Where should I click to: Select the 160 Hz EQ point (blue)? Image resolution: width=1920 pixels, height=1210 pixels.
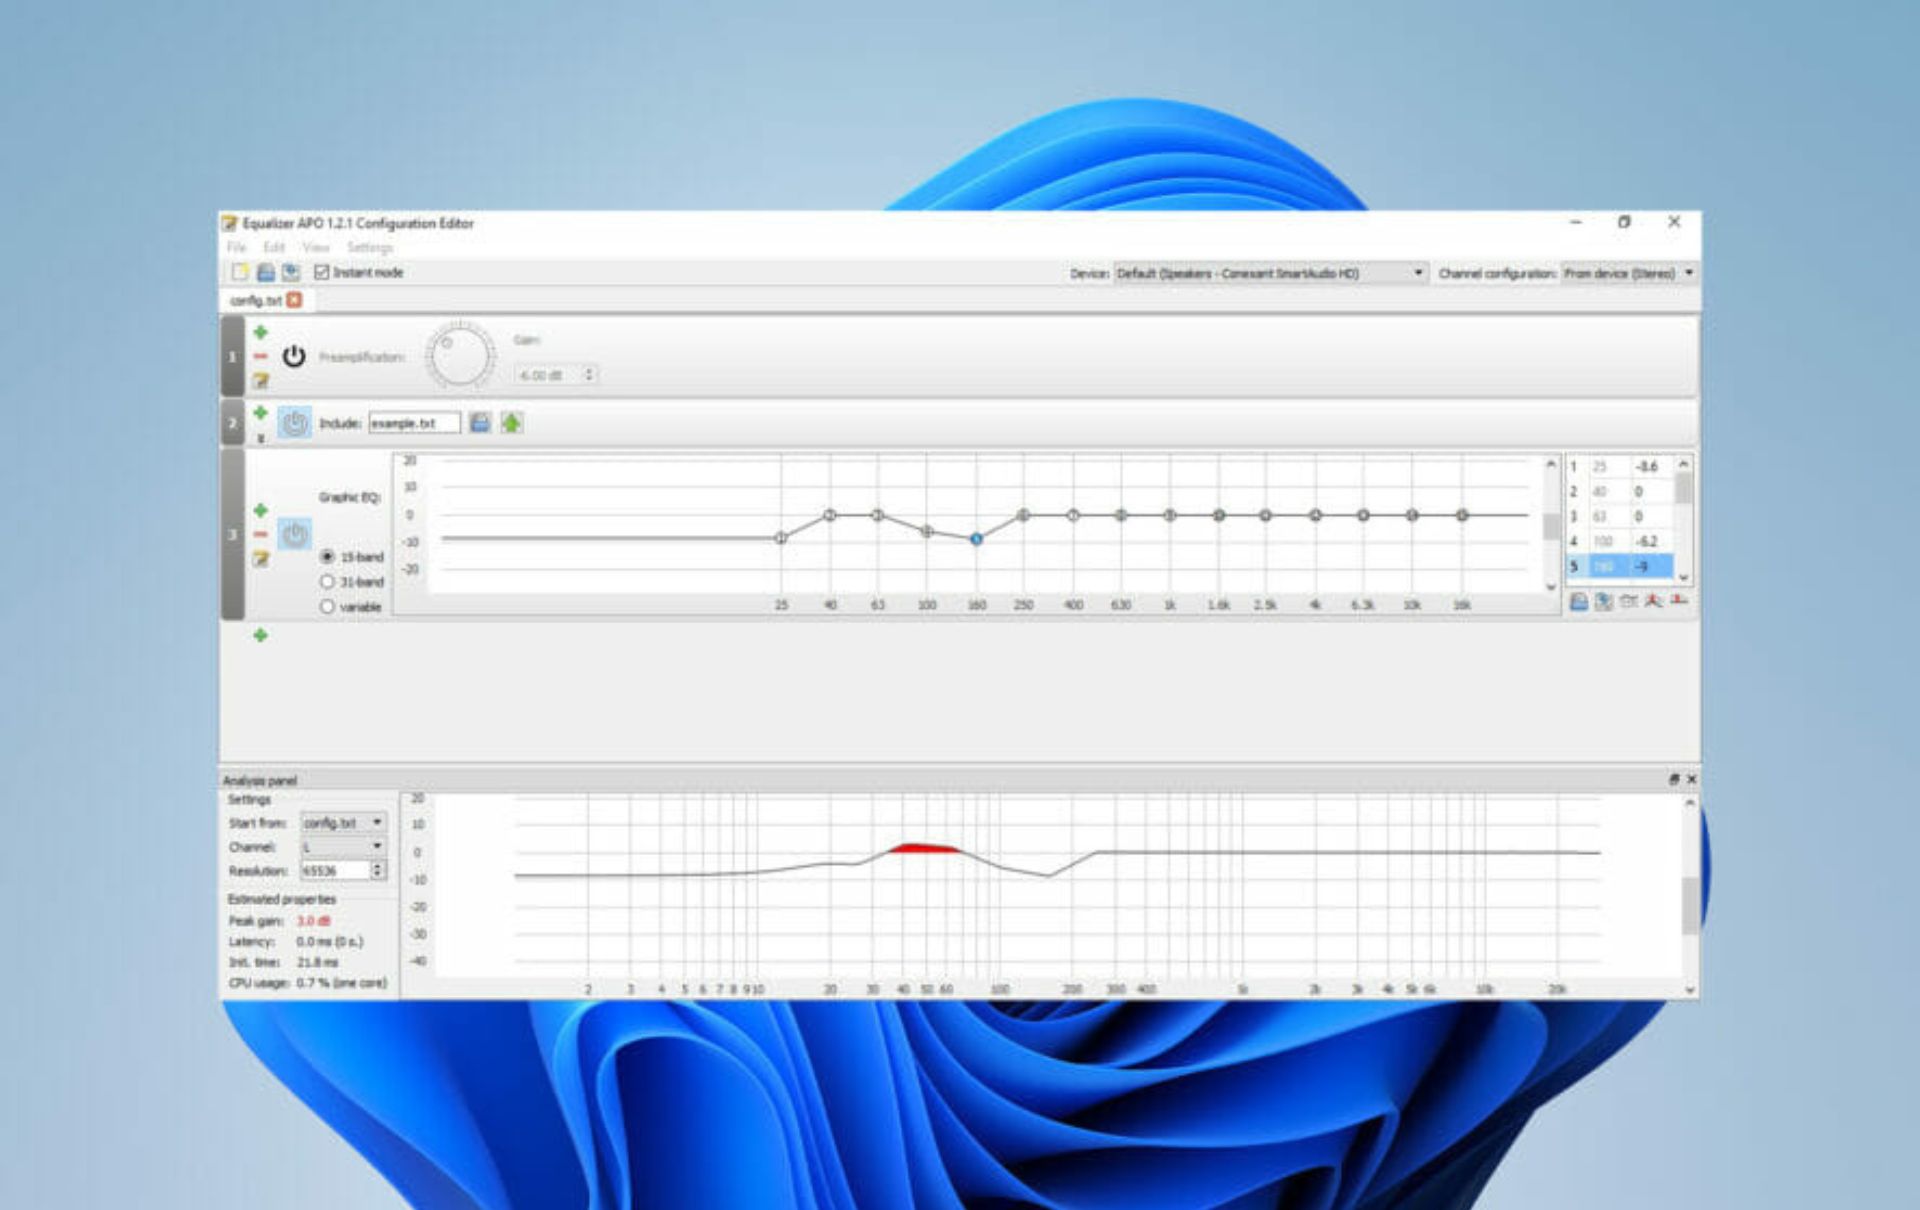click(x=977, y=539)
